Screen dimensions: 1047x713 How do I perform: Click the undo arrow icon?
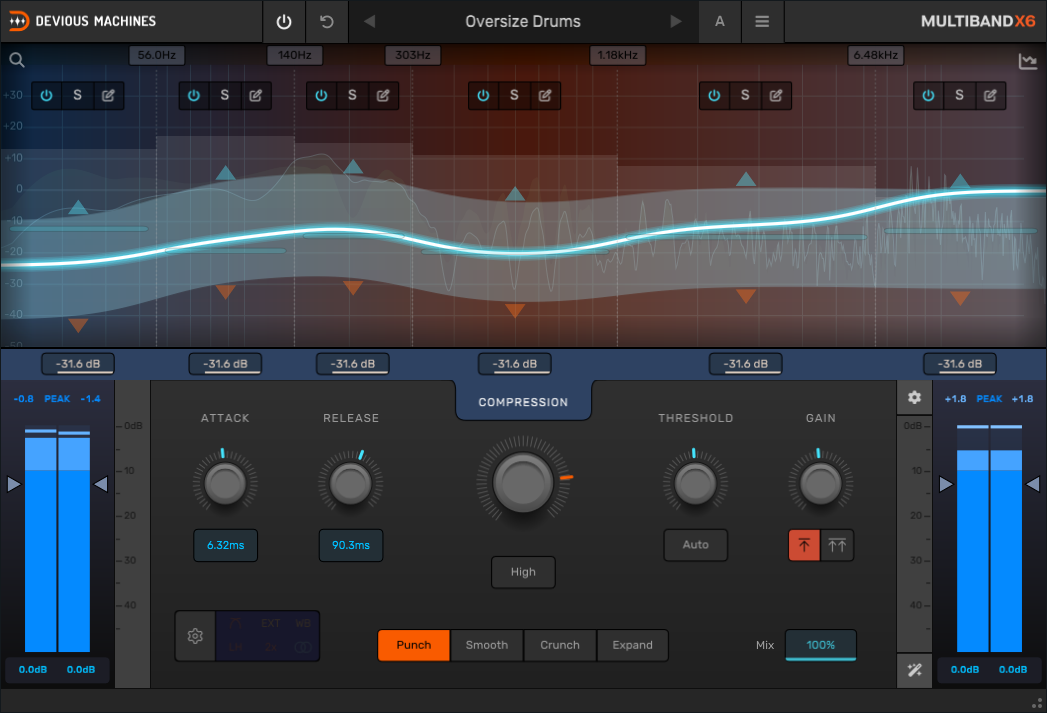pos(327,21)
